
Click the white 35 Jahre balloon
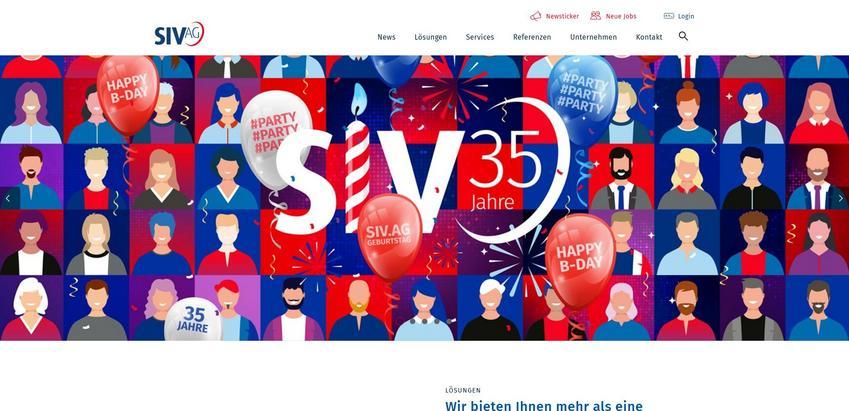(193, 319)
